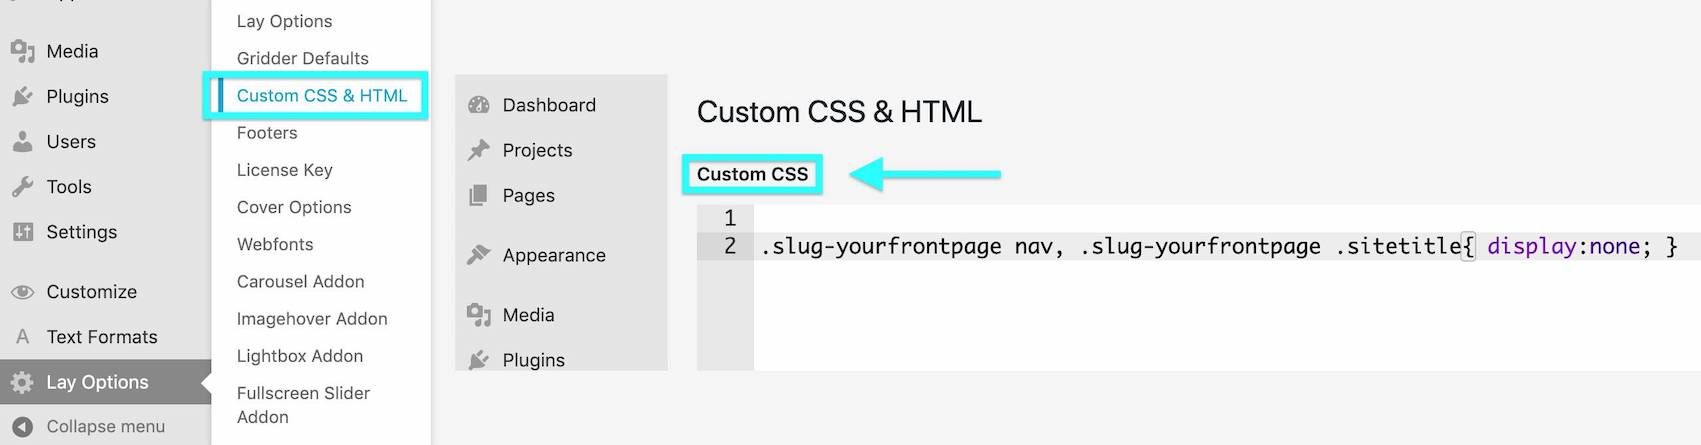Image resolution: width=1701 pixels, height=445 pixels.
Task: Click the Tools wrench icon
Action: click(22, 187)
